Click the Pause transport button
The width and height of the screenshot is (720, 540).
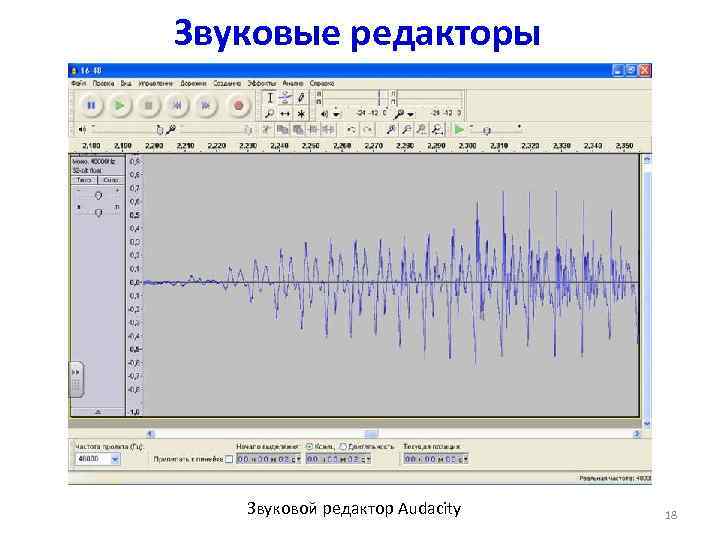(91, 106)
